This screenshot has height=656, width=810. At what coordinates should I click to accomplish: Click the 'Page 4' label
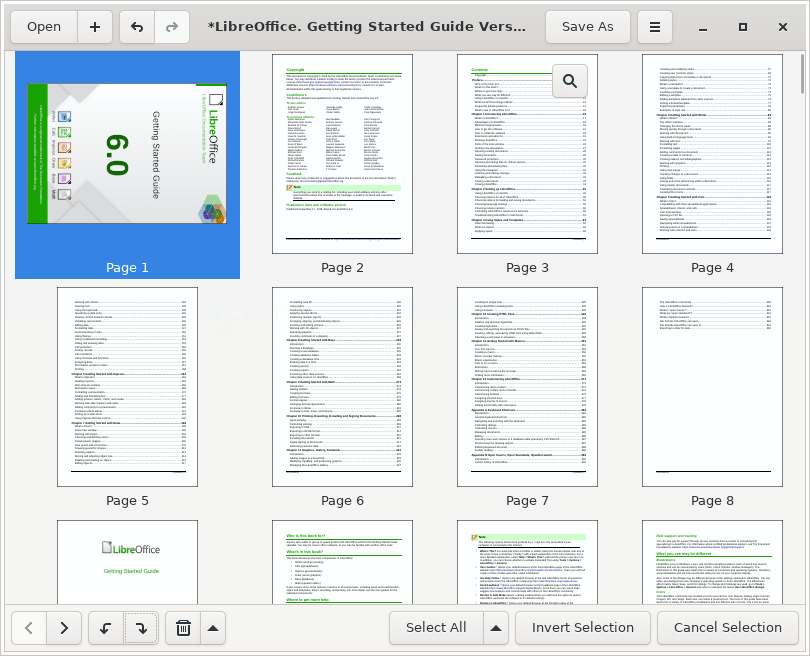click(x=712, y=268)
